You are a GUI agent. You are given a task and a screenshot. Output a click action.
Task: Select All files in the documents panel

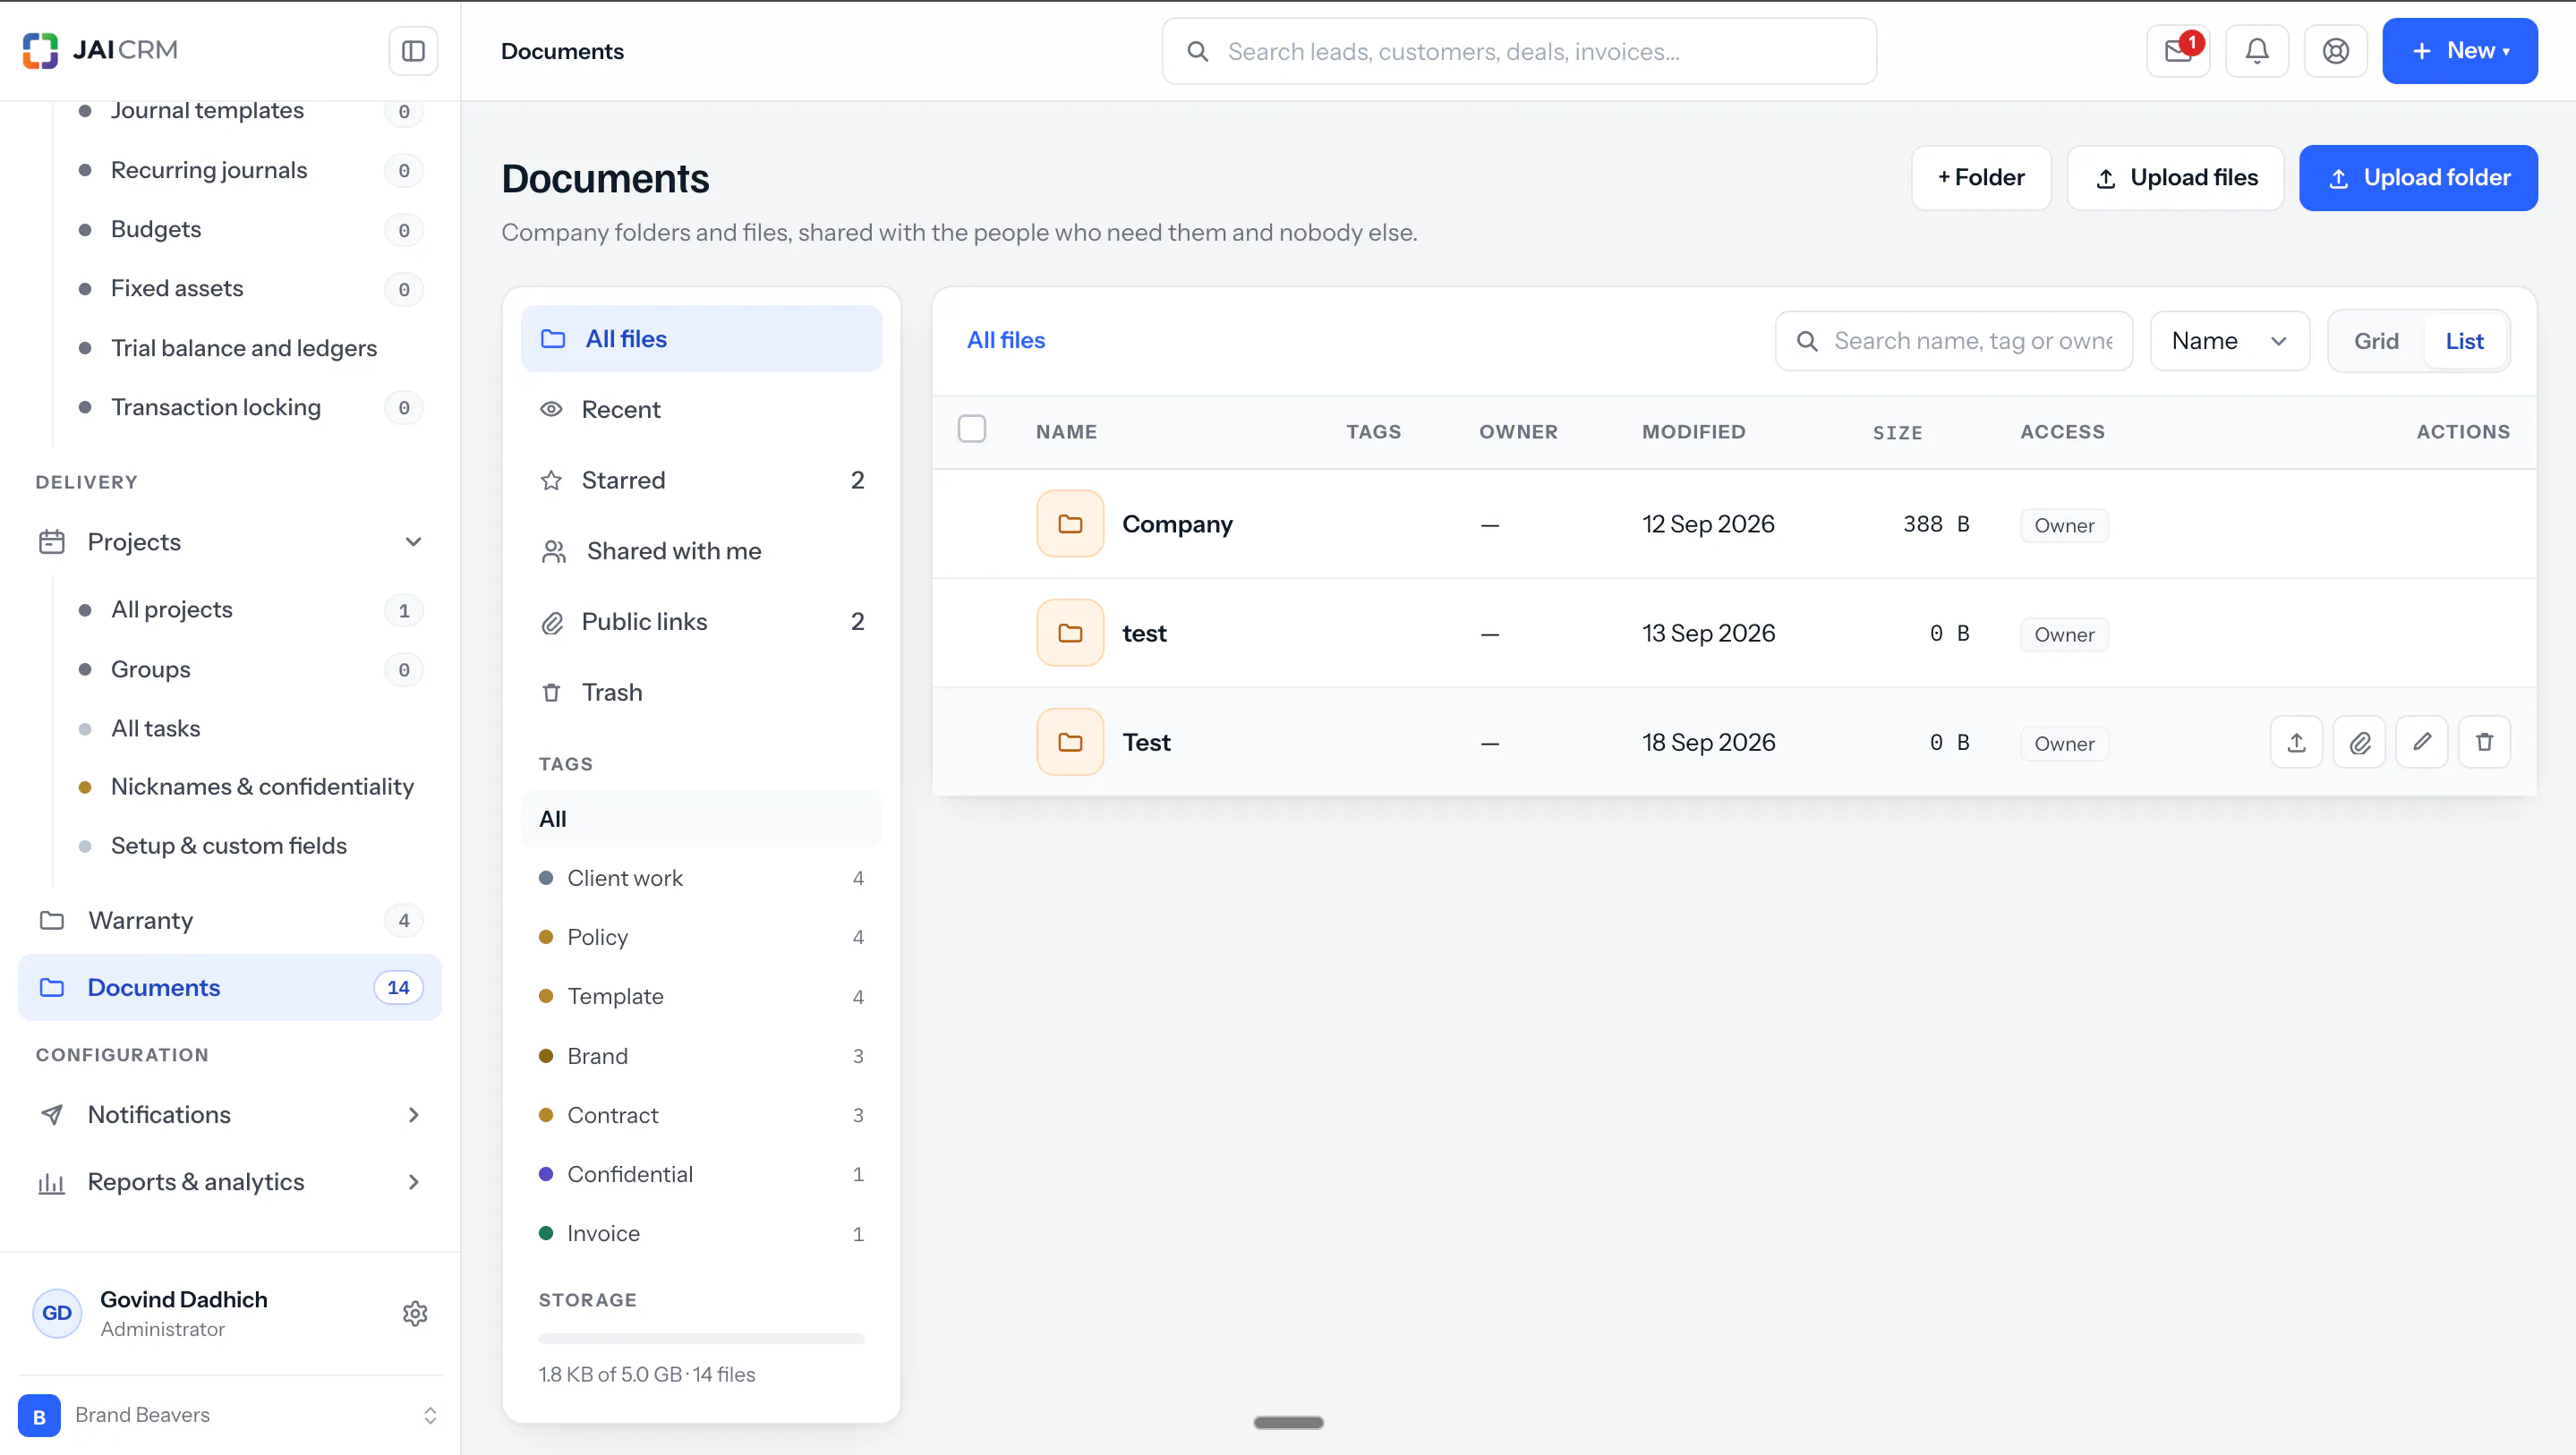click(x=701, y=339)
